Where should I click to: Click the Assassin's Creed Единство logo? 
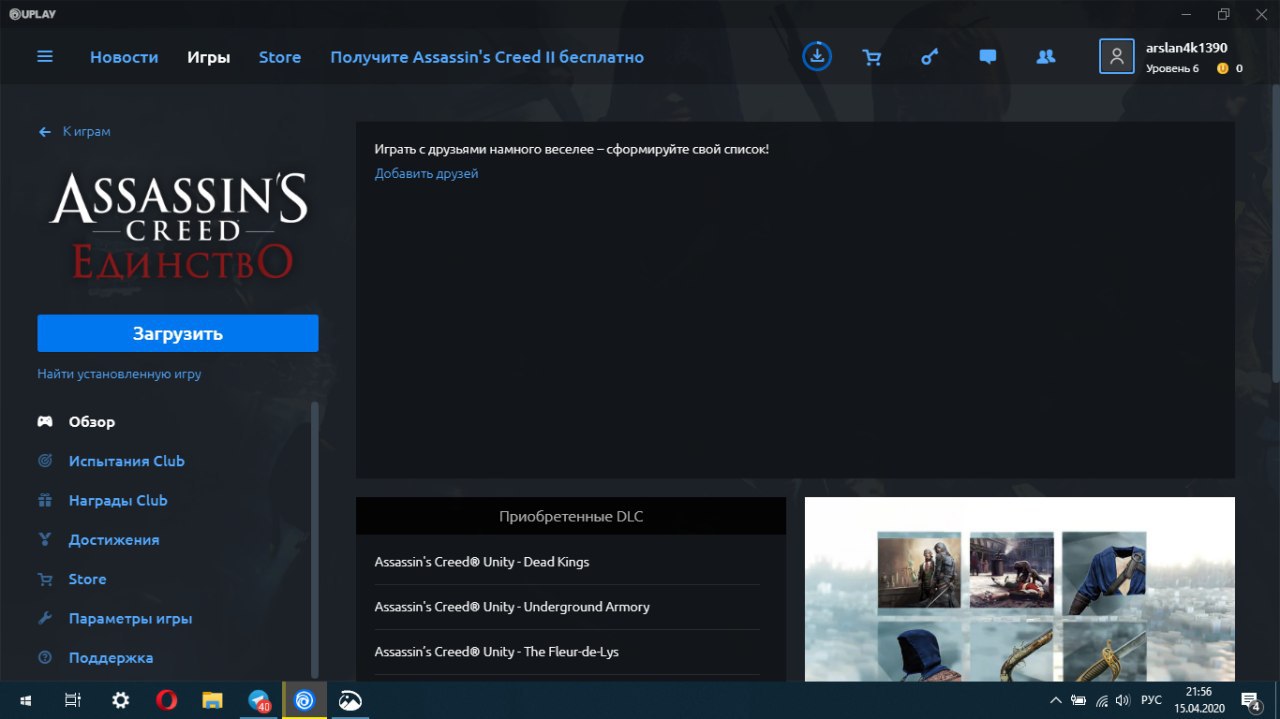tap(178, 225)
